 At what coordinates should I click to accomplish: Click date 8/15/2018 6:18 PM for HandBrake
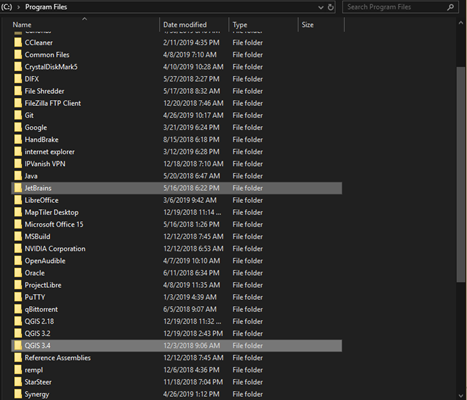point(191,139)
